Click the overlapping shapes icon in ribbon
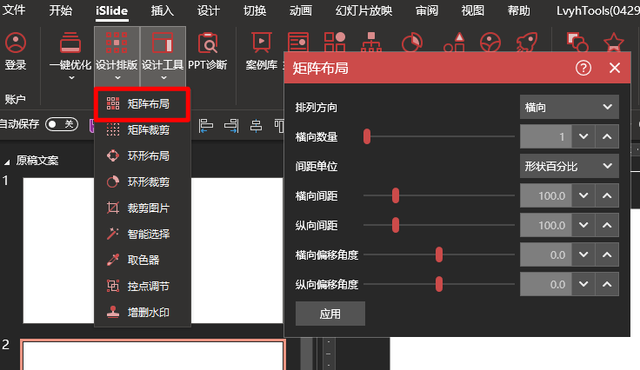This screenshot has width=640, height=370. 577,42
